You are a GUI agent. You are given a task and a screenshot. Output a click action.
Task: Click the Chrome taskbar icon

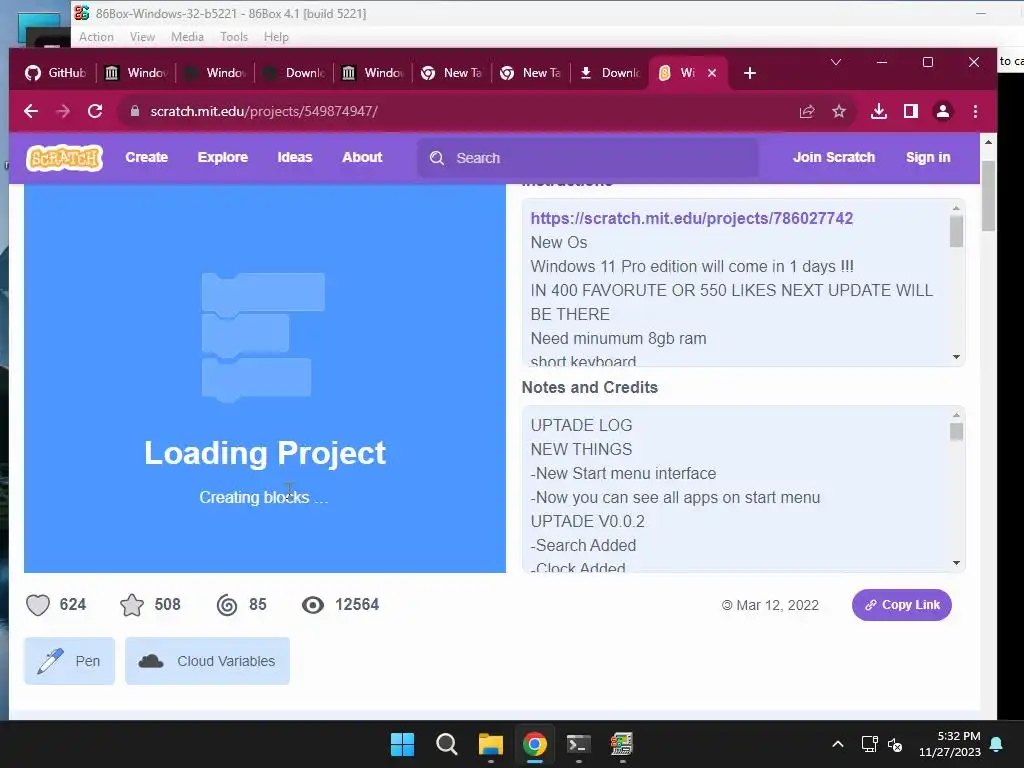click(534, 744)
